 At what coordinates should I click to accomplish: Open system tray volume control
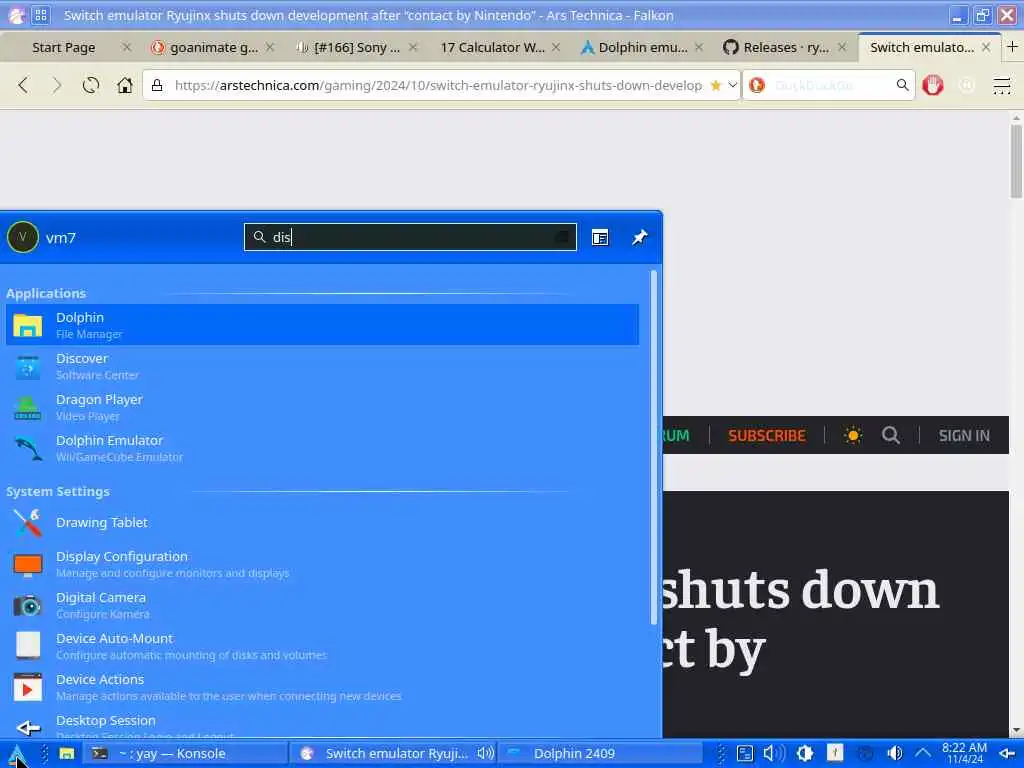pyautogui.click(x=895, y=754)
